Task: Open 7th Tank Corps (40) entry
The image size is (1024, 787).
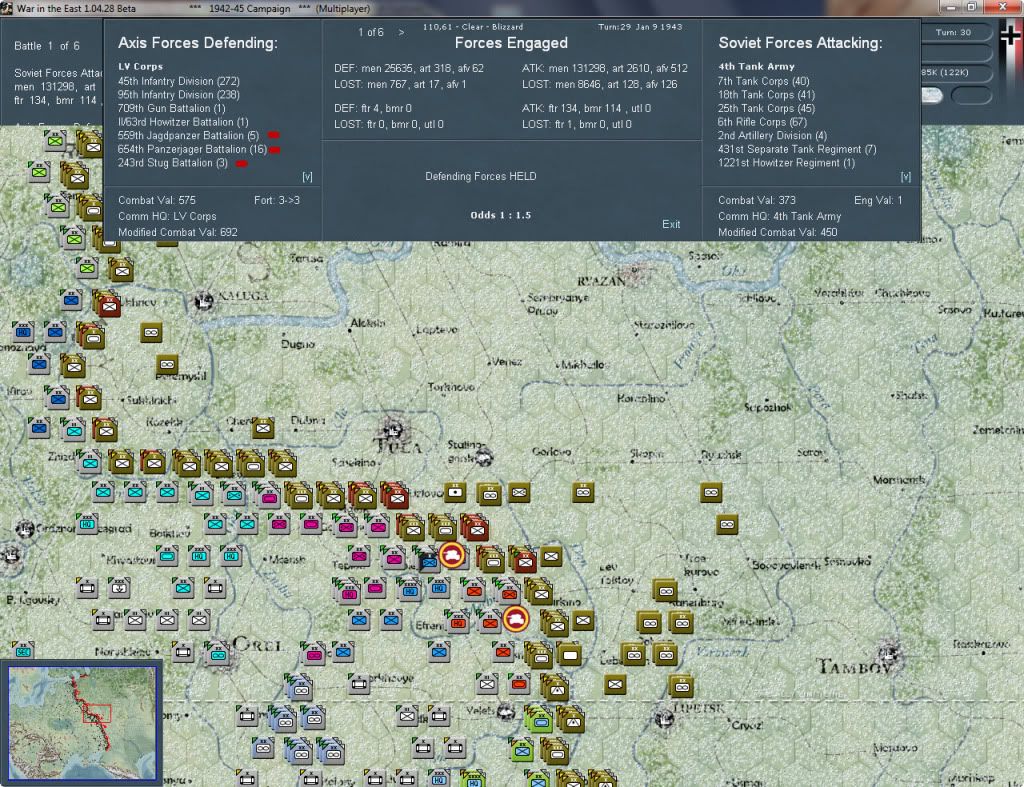Action: [x=763, y=81]
